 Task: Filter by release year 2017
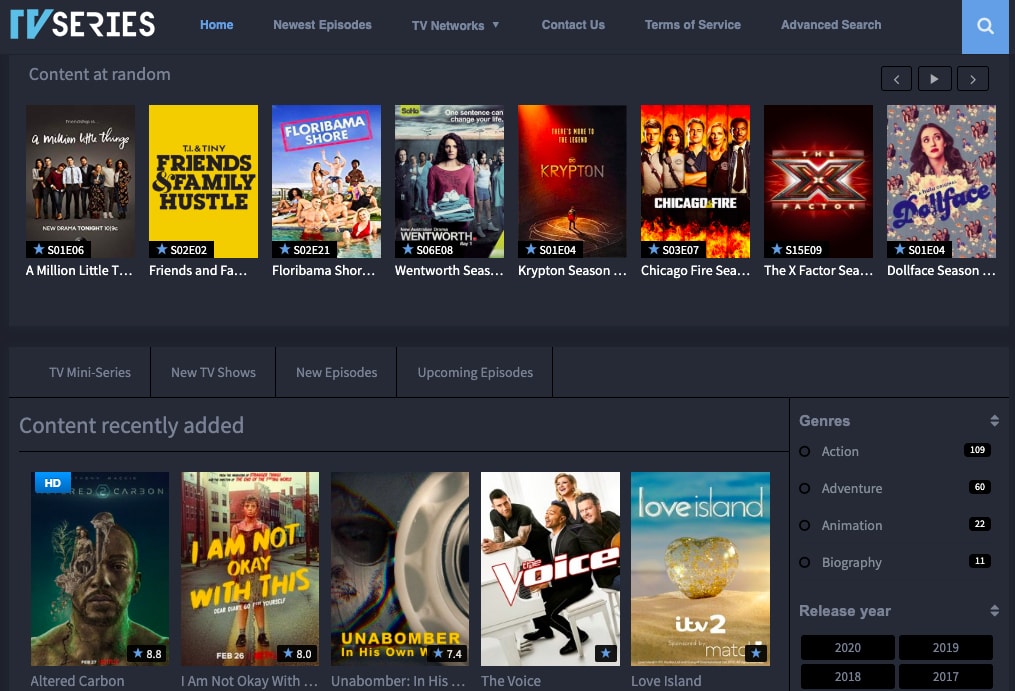(945, 676)
